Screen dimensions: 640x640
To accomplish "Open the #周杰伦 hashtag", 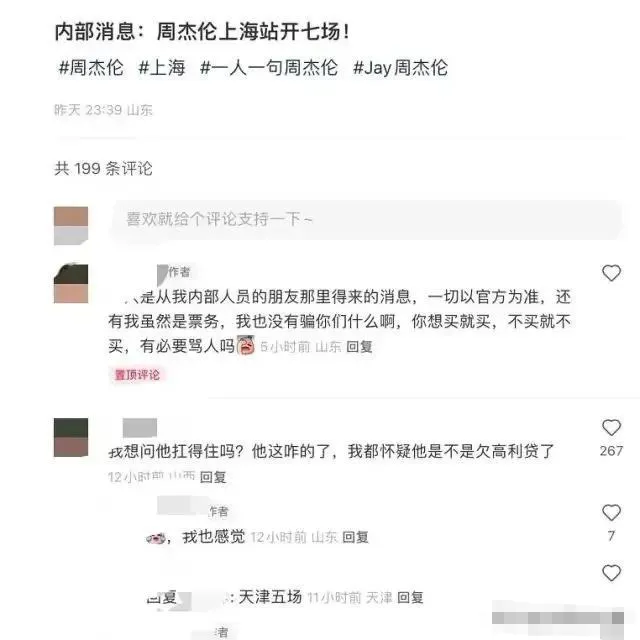I will [x=91, y=67].
